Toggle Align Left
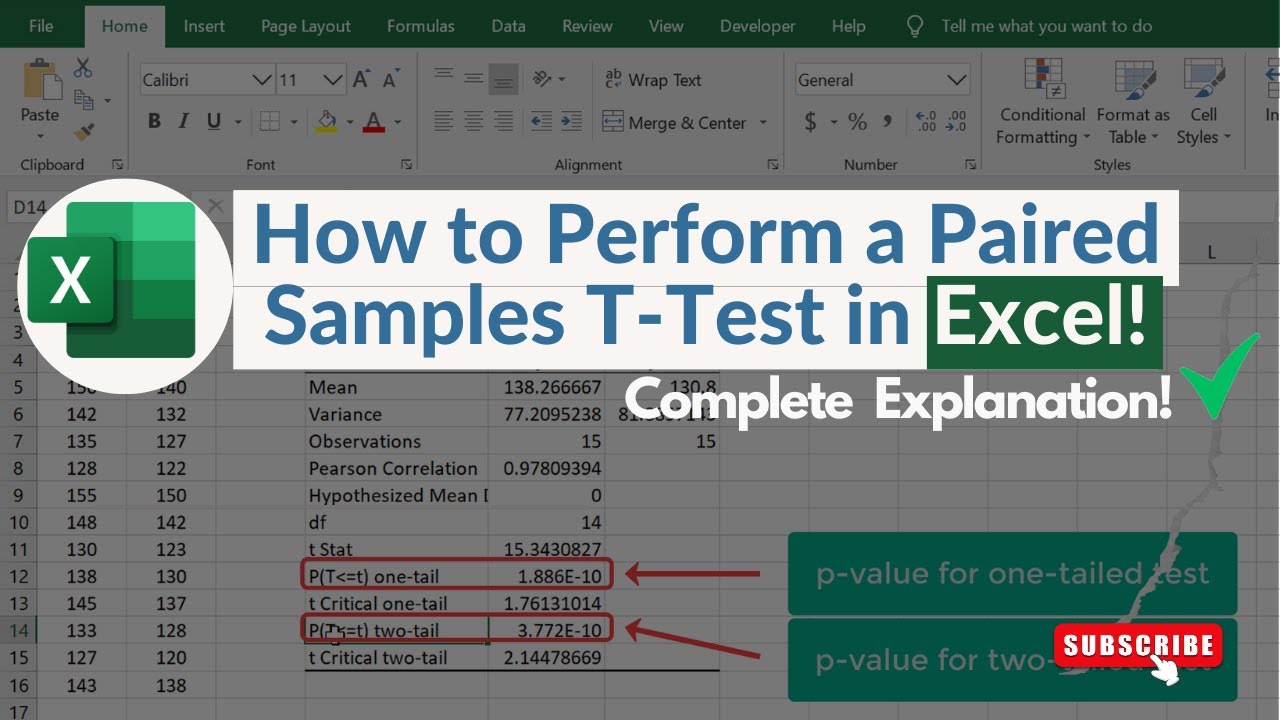1280x720 pixels. [444, 122]
